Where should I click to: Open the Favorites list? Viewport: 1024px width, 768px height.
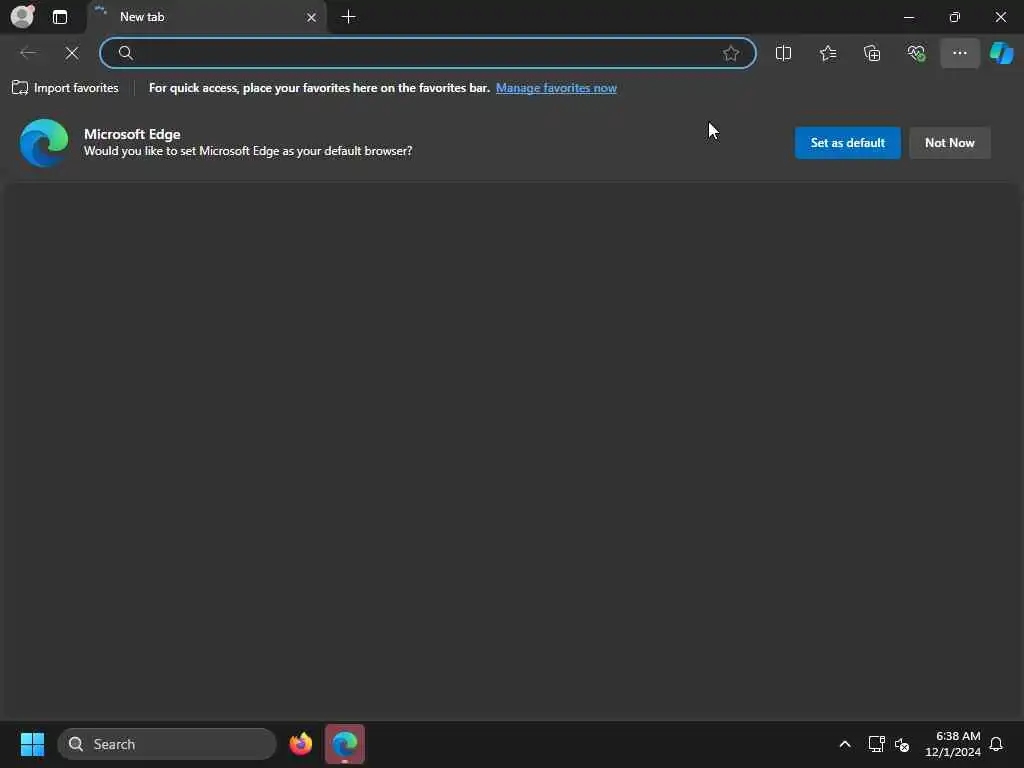click(x=827, y=53)
